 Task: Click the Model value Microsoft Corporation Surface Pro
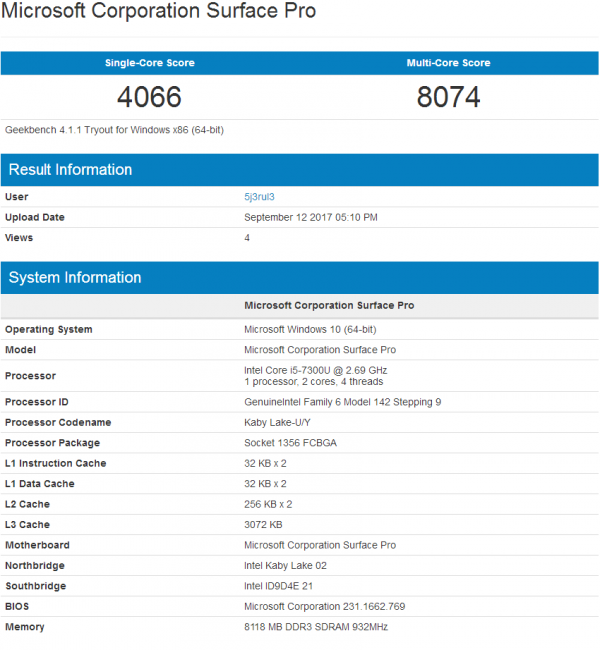pos(320,350)
